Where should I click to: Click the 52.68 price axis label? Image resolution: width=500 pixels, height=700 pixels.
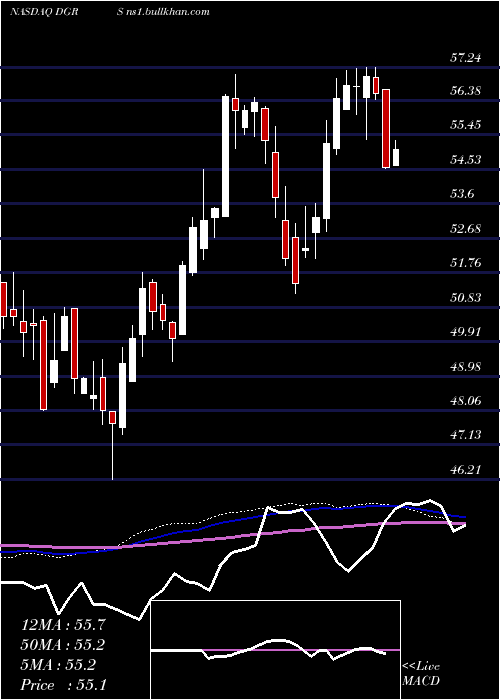pos(465,229)
